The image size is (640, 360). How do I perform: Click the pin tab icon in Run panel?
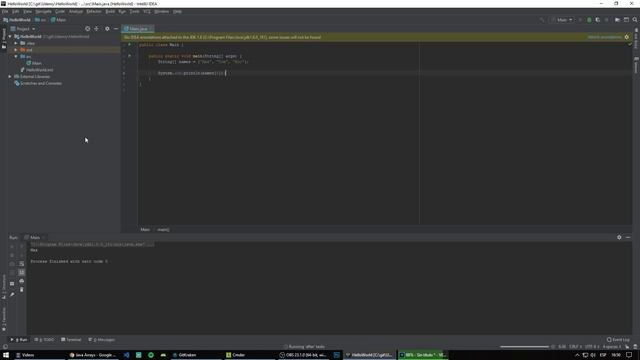point(12,294)
